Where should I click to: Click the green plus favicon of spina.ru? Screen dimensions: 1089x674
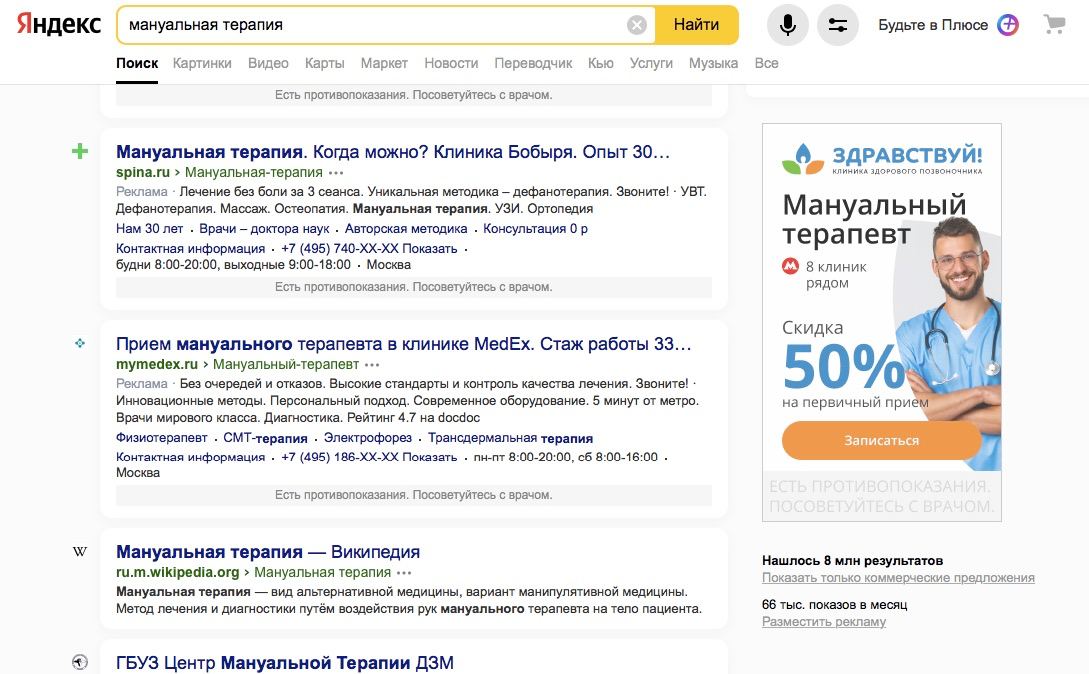point(80,151)
